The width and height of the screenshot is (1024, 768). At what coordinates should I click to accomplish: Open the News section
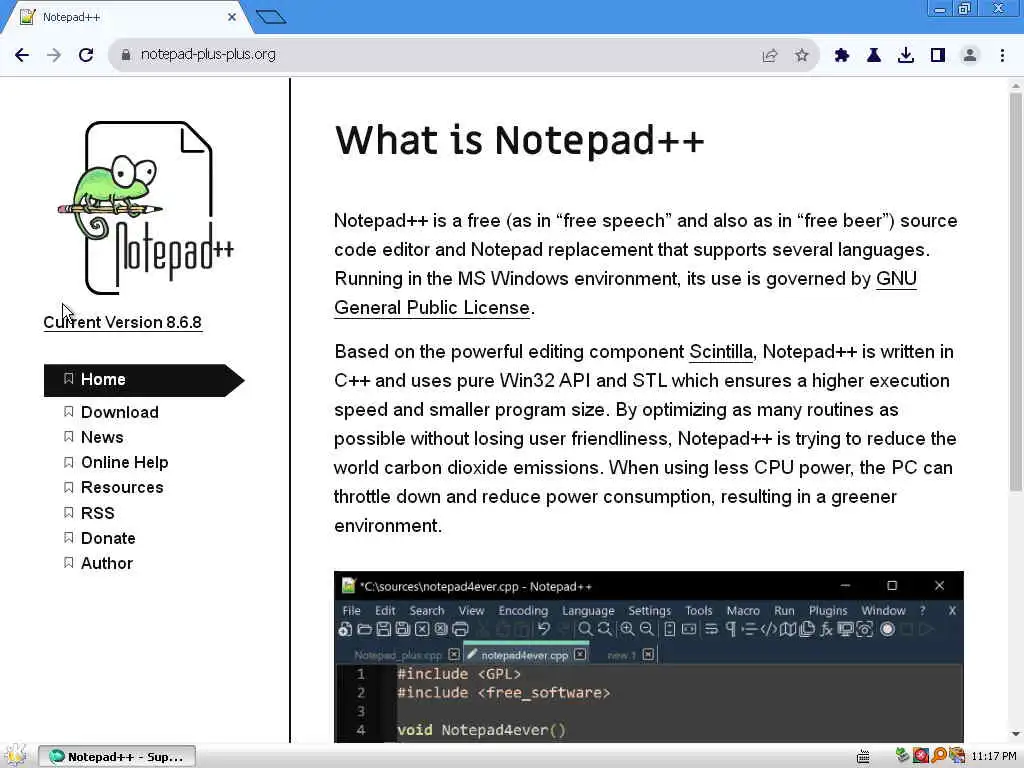102,437
